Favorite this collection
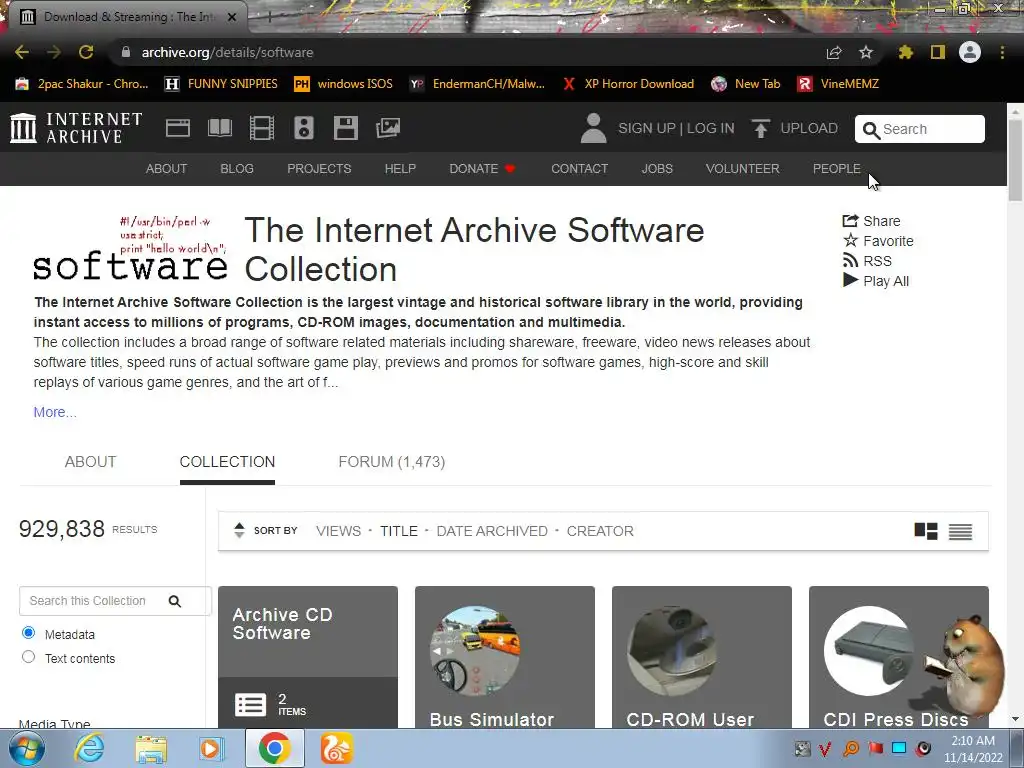This screenshot has width=1024, height=768. click(878, 241)
